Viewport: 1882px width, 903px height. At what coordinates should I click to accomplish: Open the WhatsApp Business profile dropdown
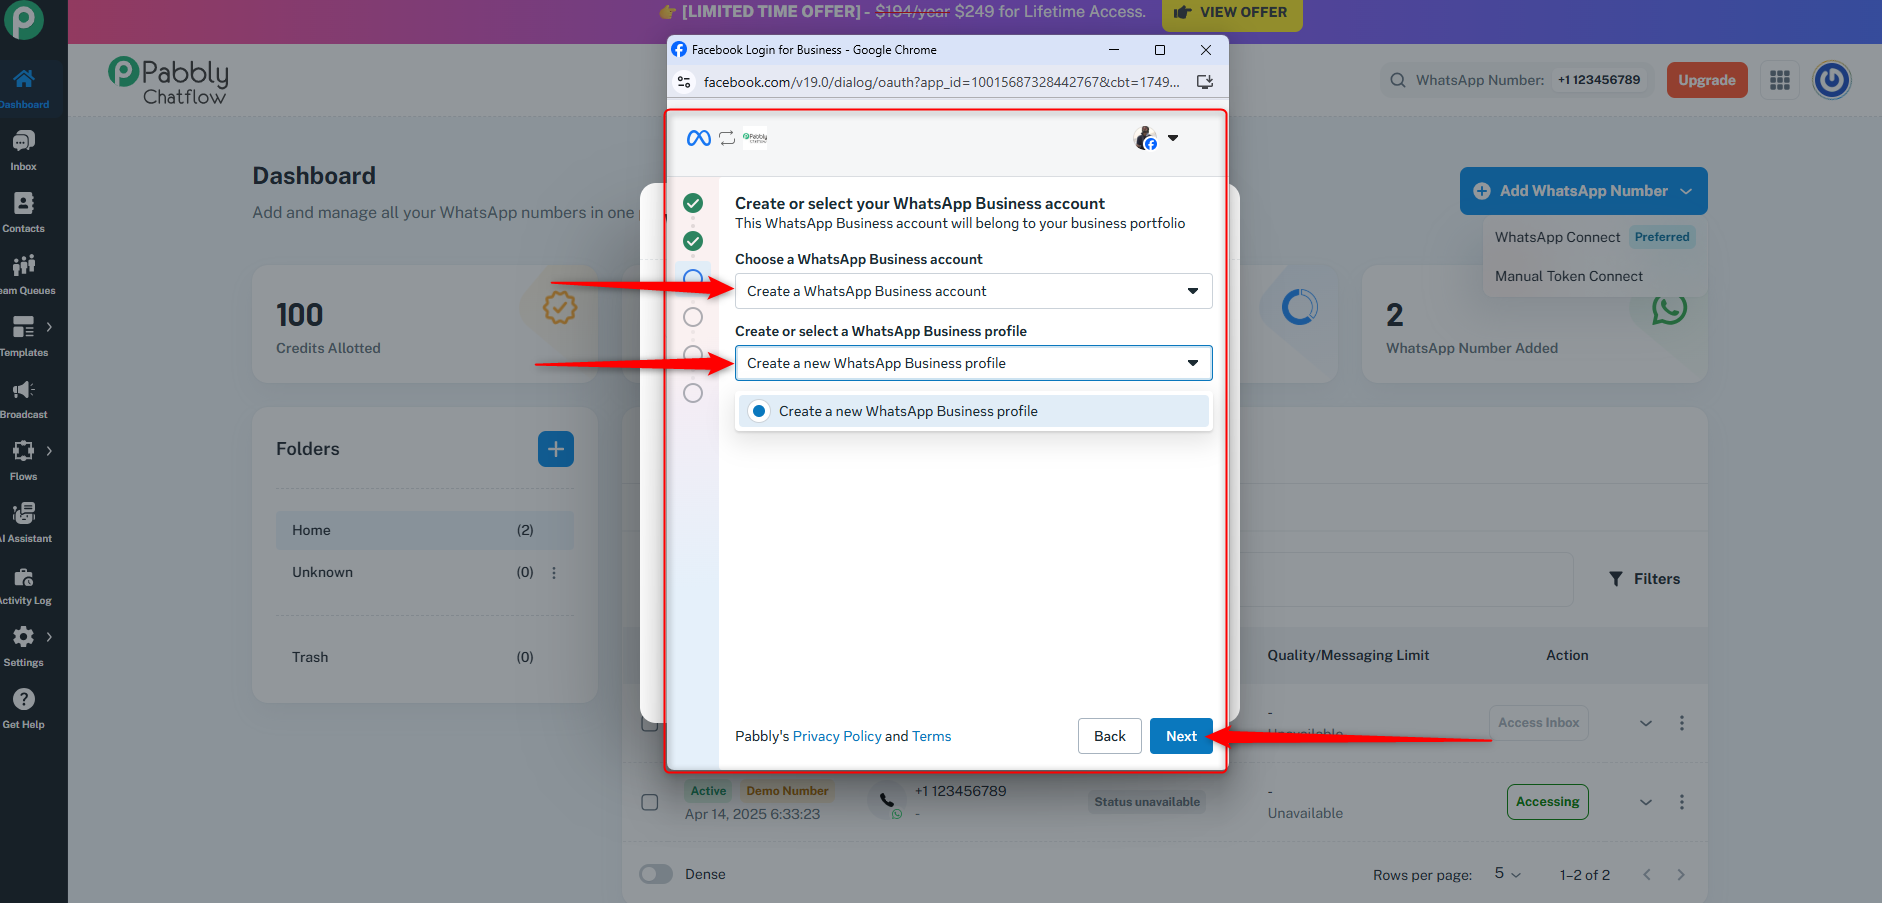[x=974, y=363]
